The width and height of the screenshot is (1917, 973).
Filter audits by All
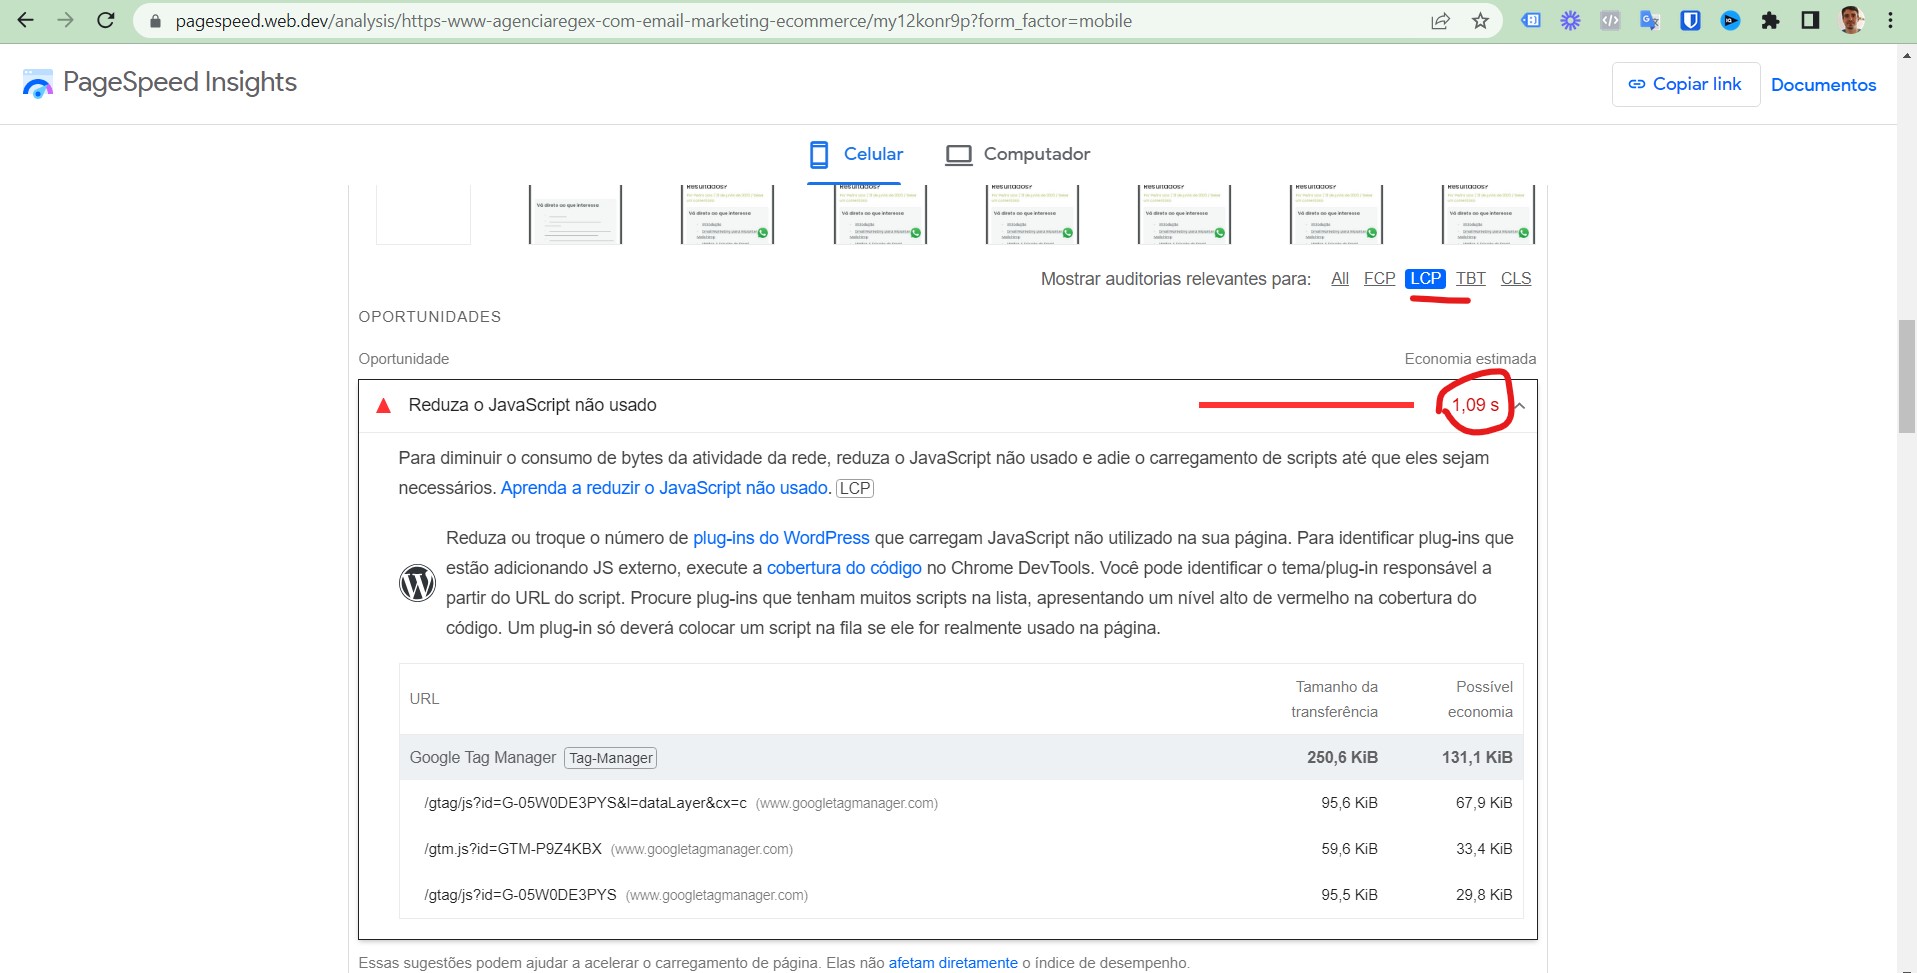coord(1340,279)
